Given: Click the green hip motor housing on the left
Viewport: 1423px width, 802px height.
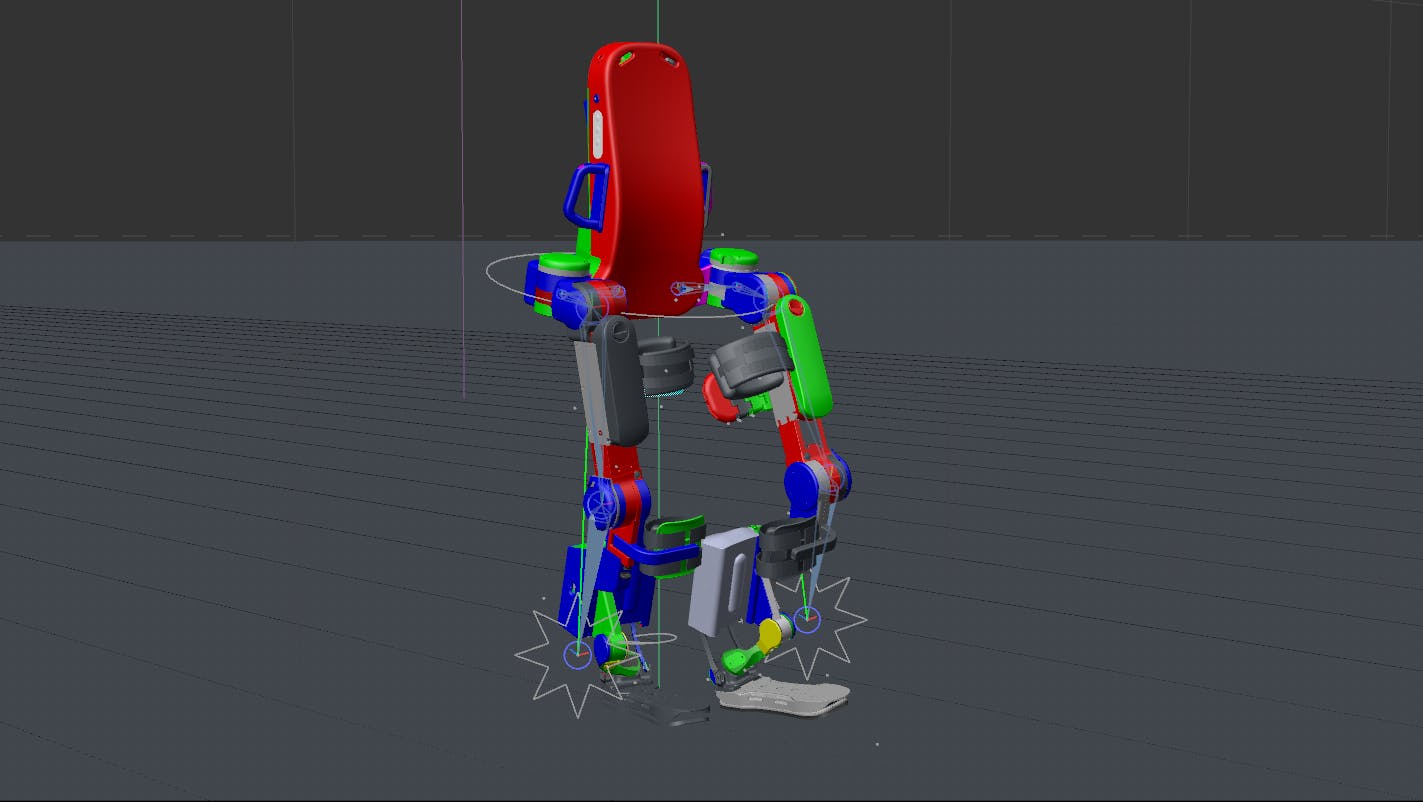Looking at the screenshot, I should [562, 262].
